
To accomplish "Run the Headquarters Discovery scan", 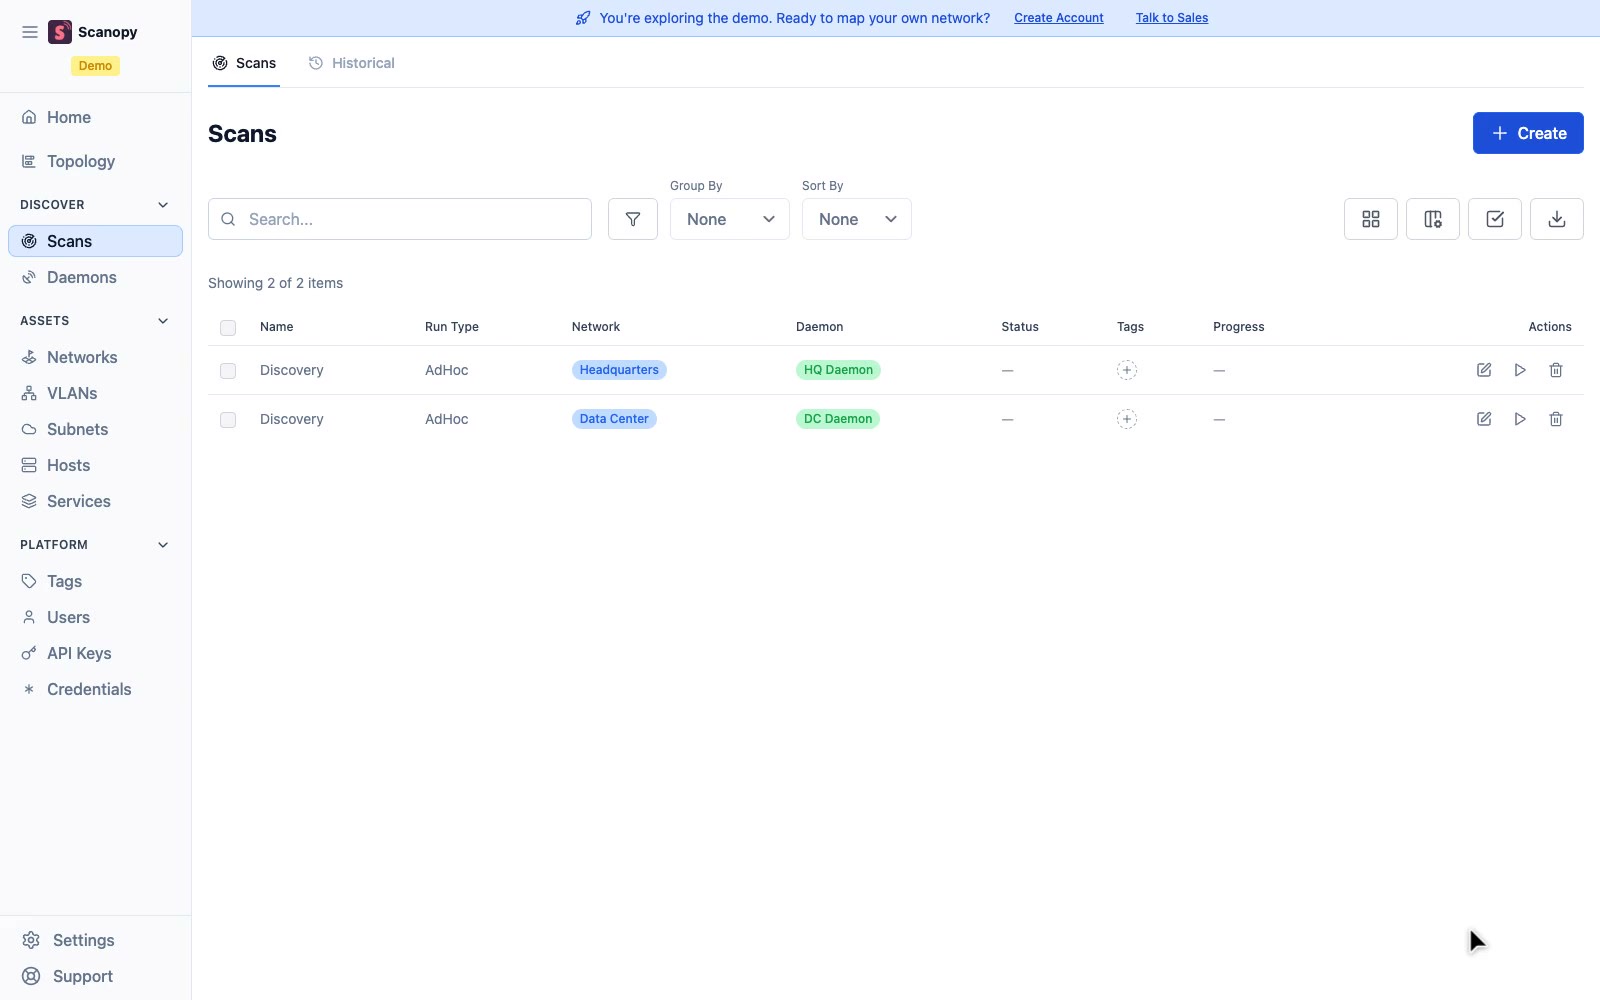I will (1520, 370).
